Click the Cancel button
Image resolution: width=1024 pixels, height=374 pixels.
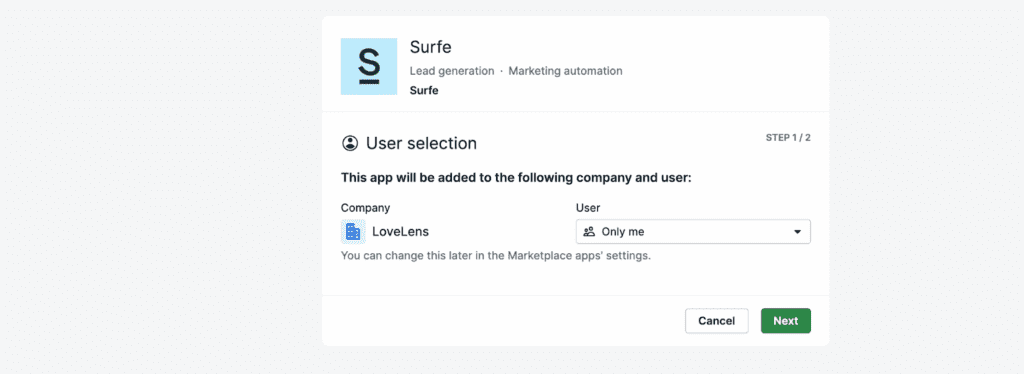pos(716,320)
